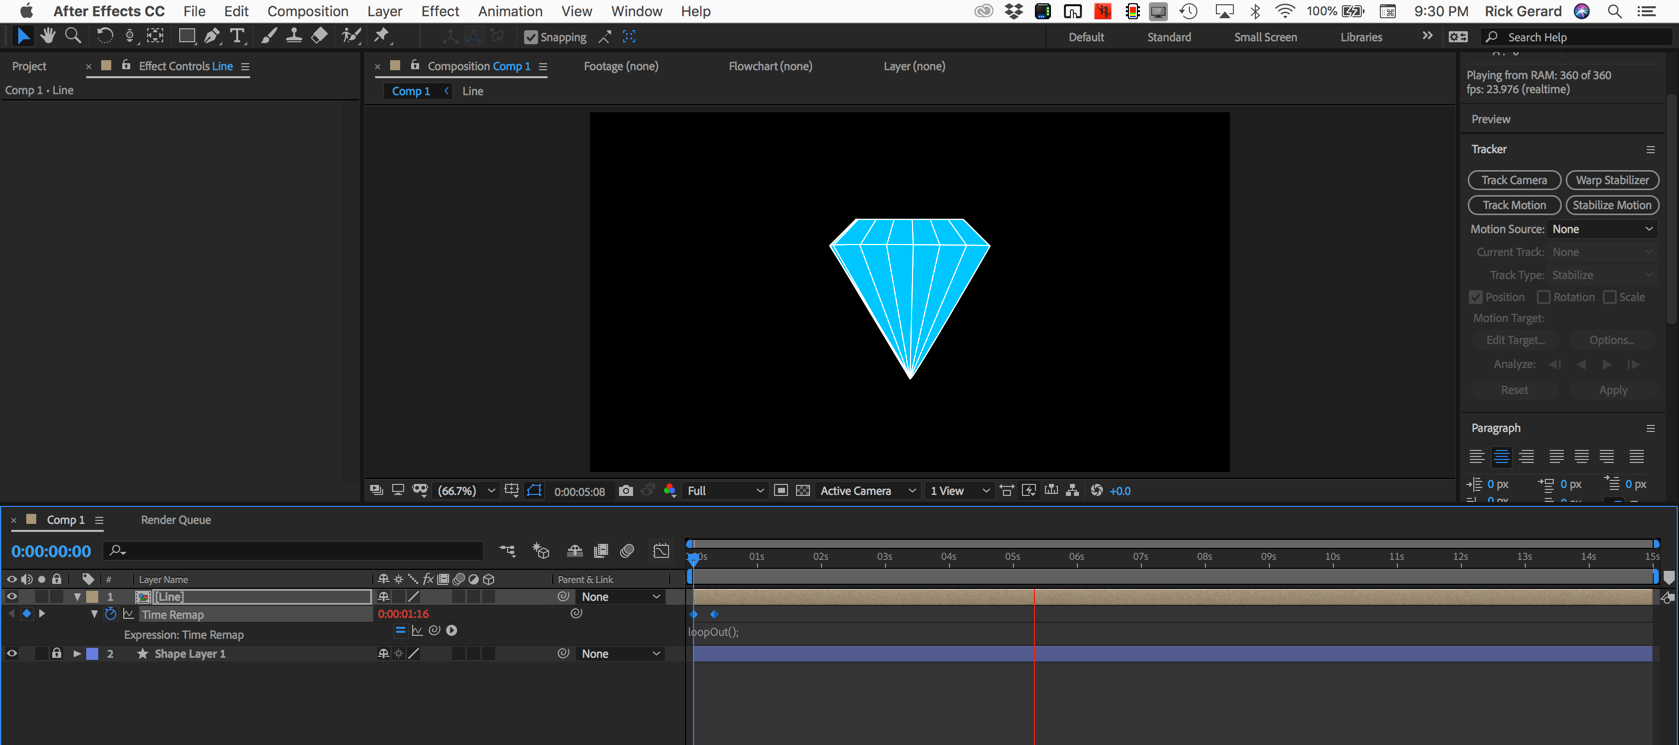Image resolution: width=1679 pixels, height=745 pixels.
Task: Click the Warp Stabilizer button
Action: [1612, 180]
